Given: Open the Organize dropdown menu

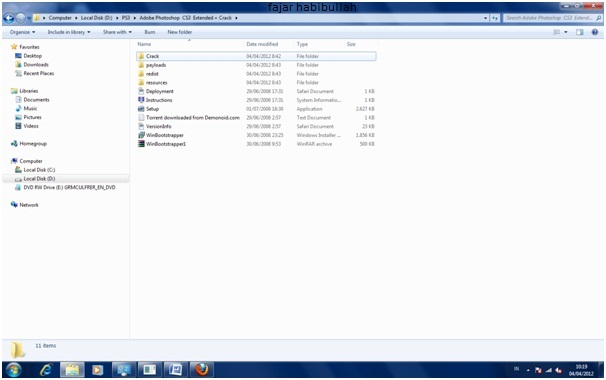Looking at the screenshot, I should pos(22,32).
